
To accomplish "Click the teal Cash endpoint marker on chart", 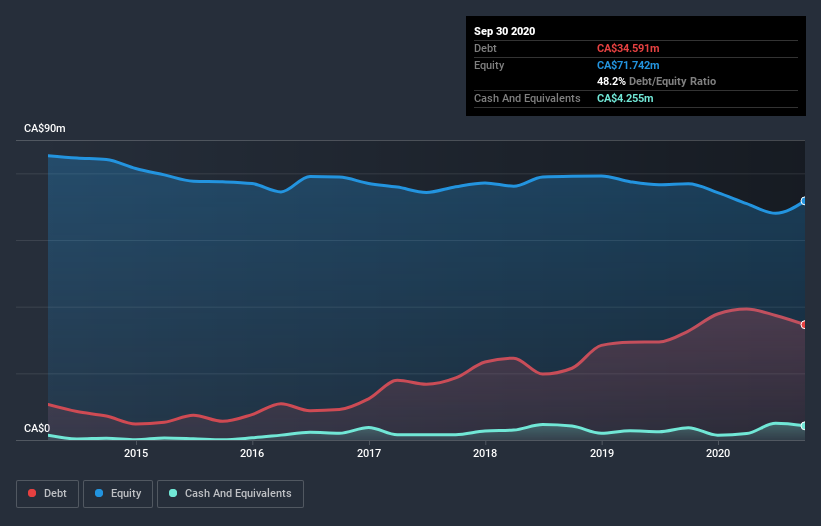I will [x=803, y=426].
